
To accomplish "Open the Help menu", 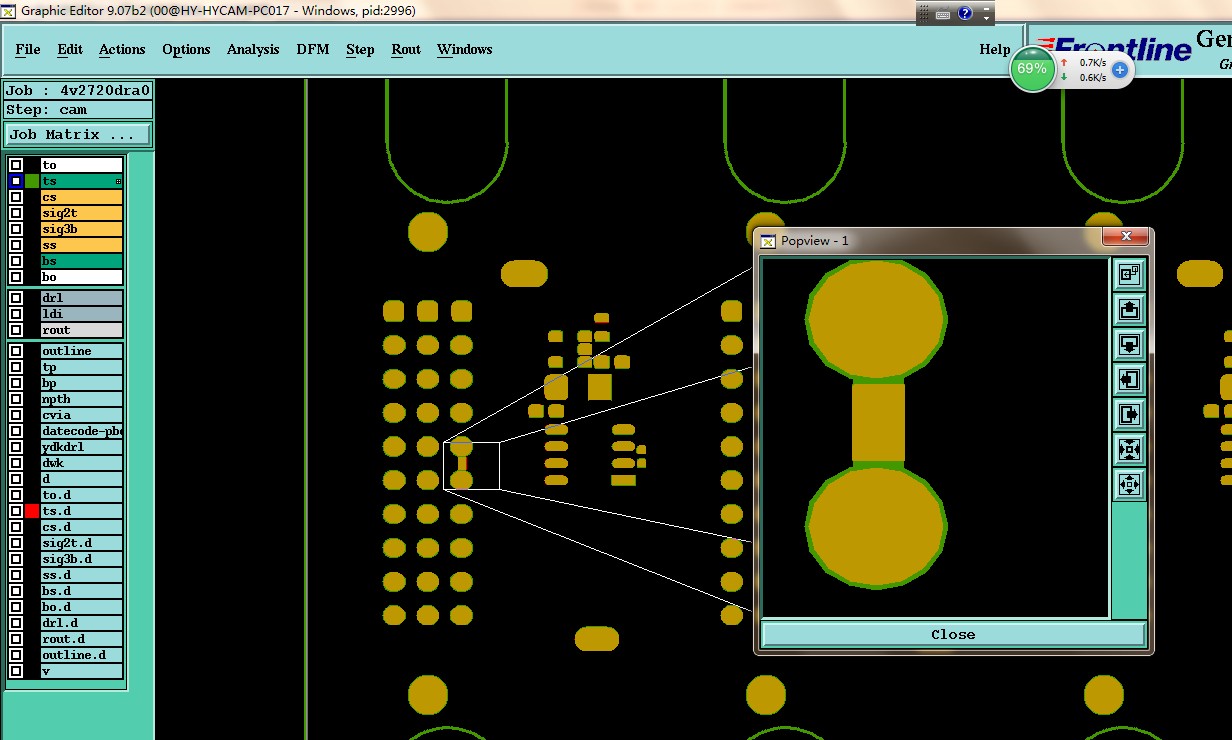I will tap(995, 49).
